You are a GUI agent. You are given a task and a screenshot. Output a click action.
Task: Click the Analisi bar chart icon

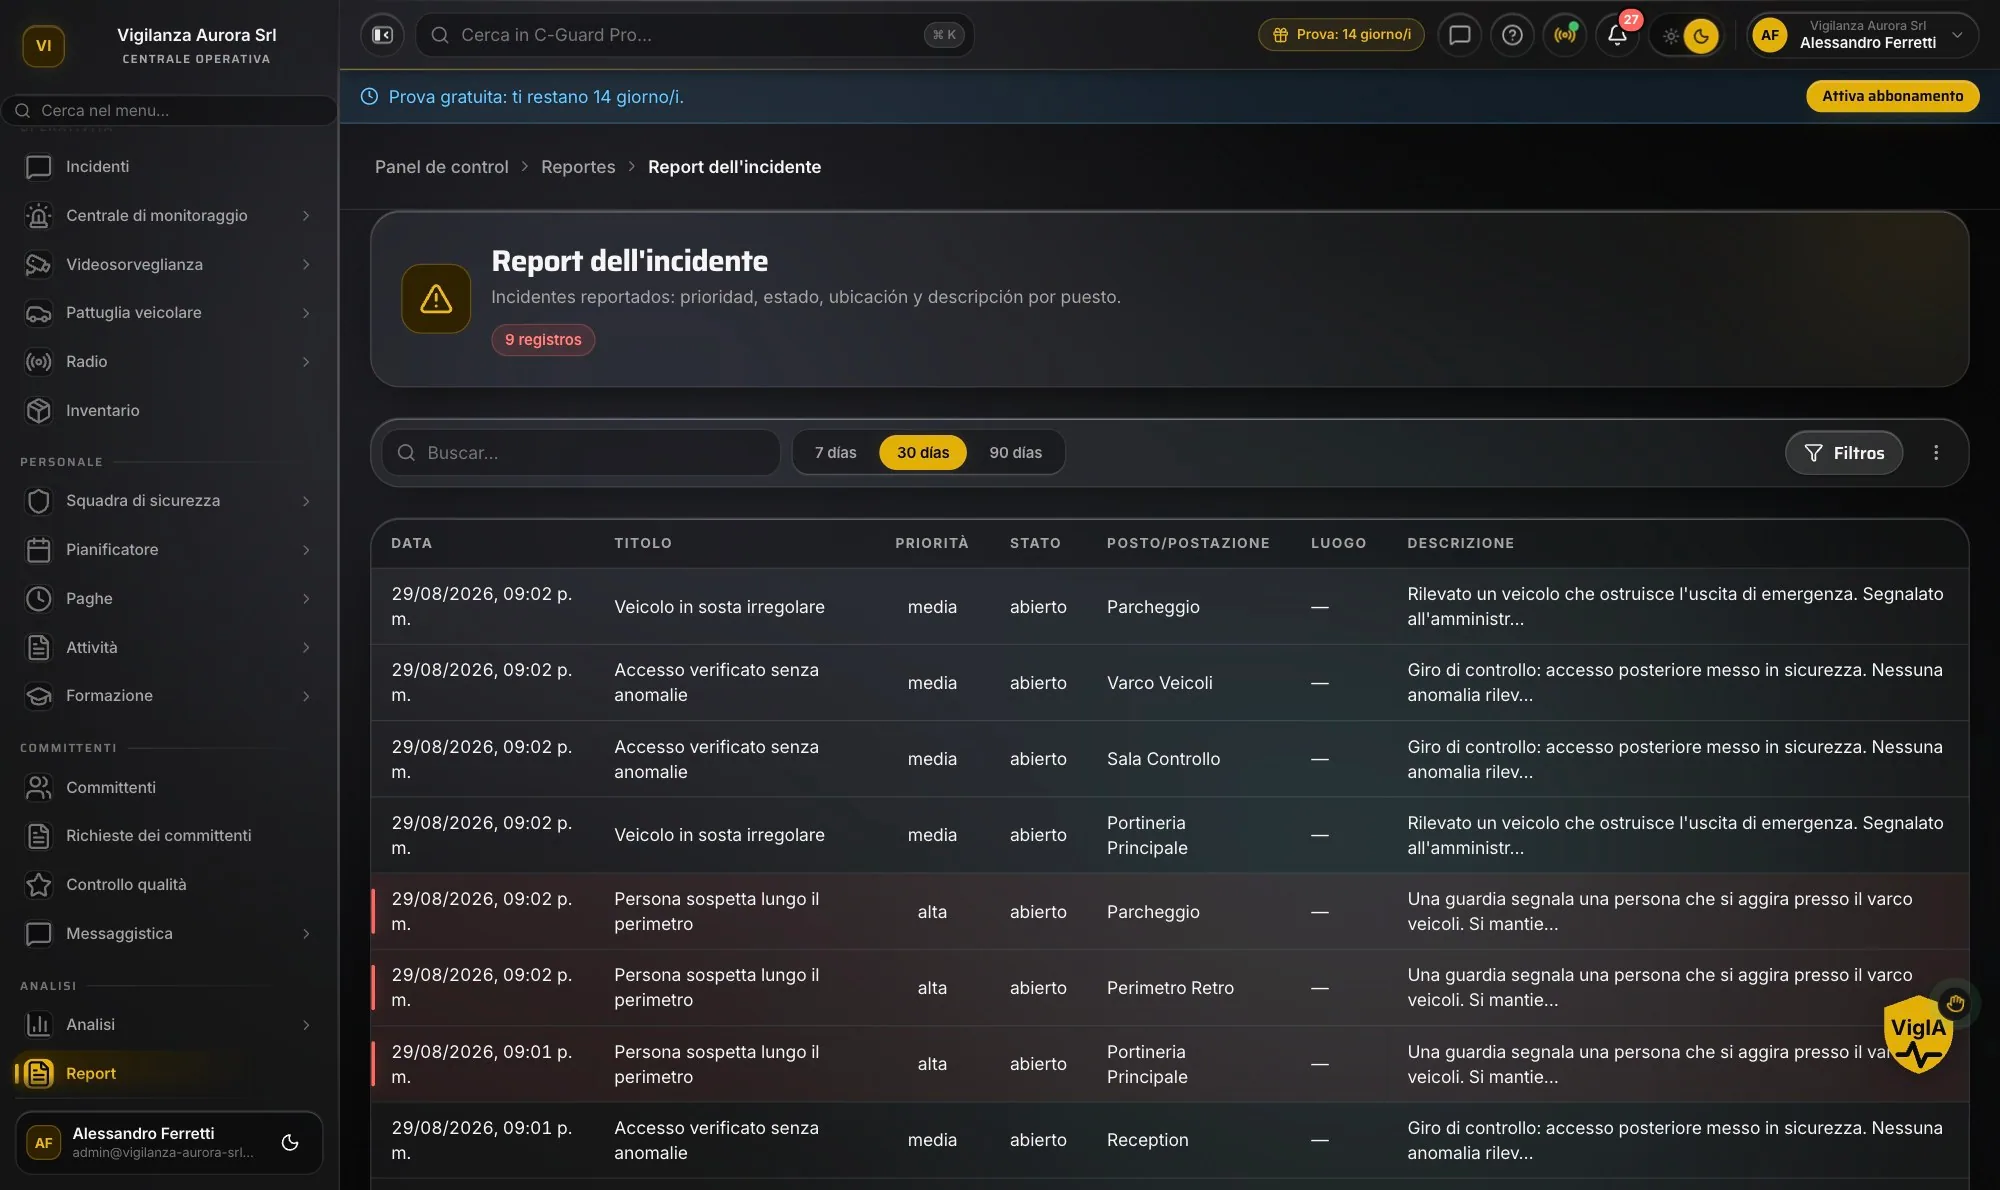click(x=38, y=1024)
